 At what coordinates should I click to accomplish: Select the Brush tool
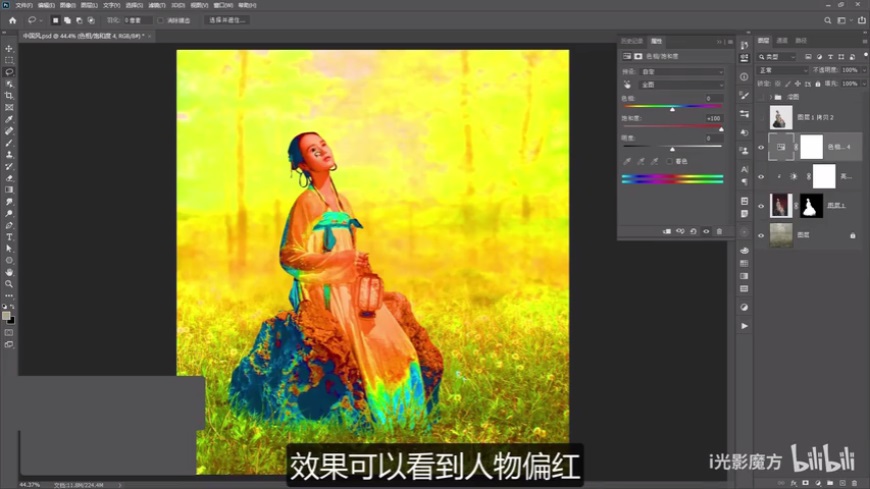(9, 143)
